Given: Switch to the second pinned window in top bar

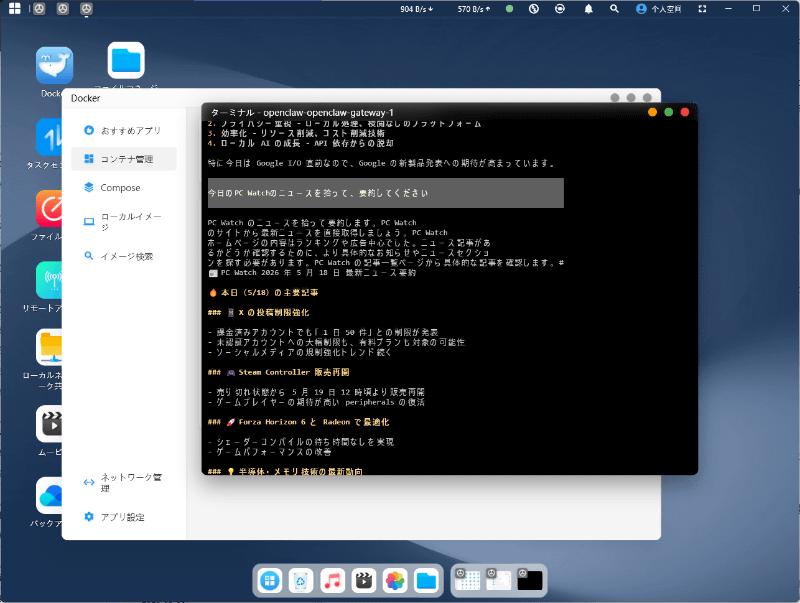Looking at the screenshot, I should pos(63,9).
